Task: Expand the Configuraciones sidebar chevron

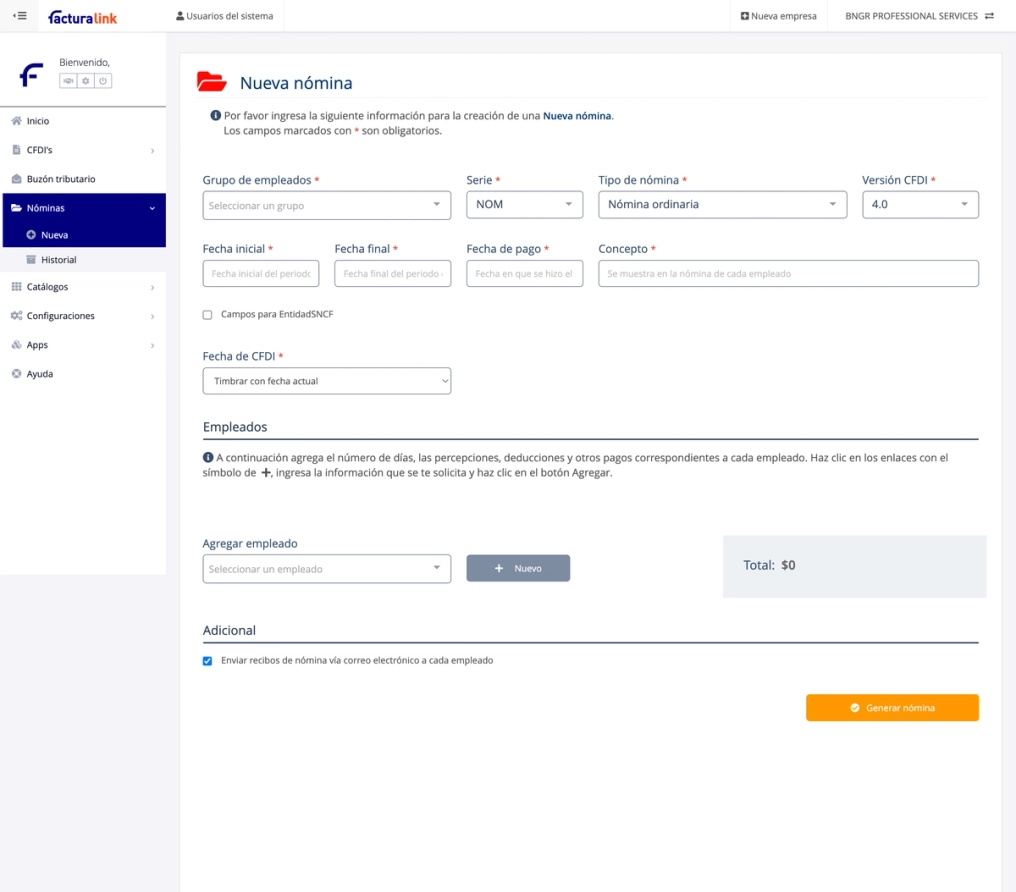Action: click(152, 316)
